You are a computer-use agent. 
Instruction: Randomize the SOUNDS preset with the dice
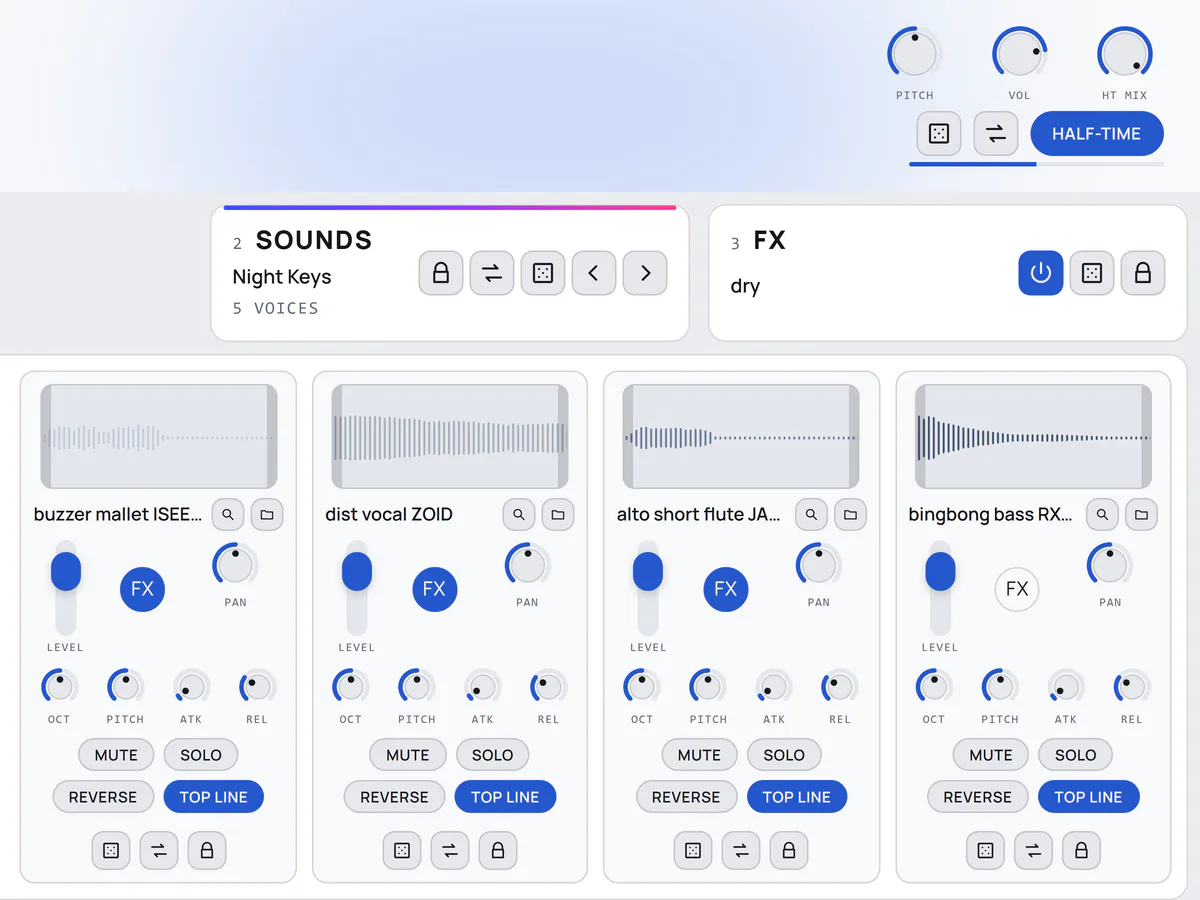point(543,273)
